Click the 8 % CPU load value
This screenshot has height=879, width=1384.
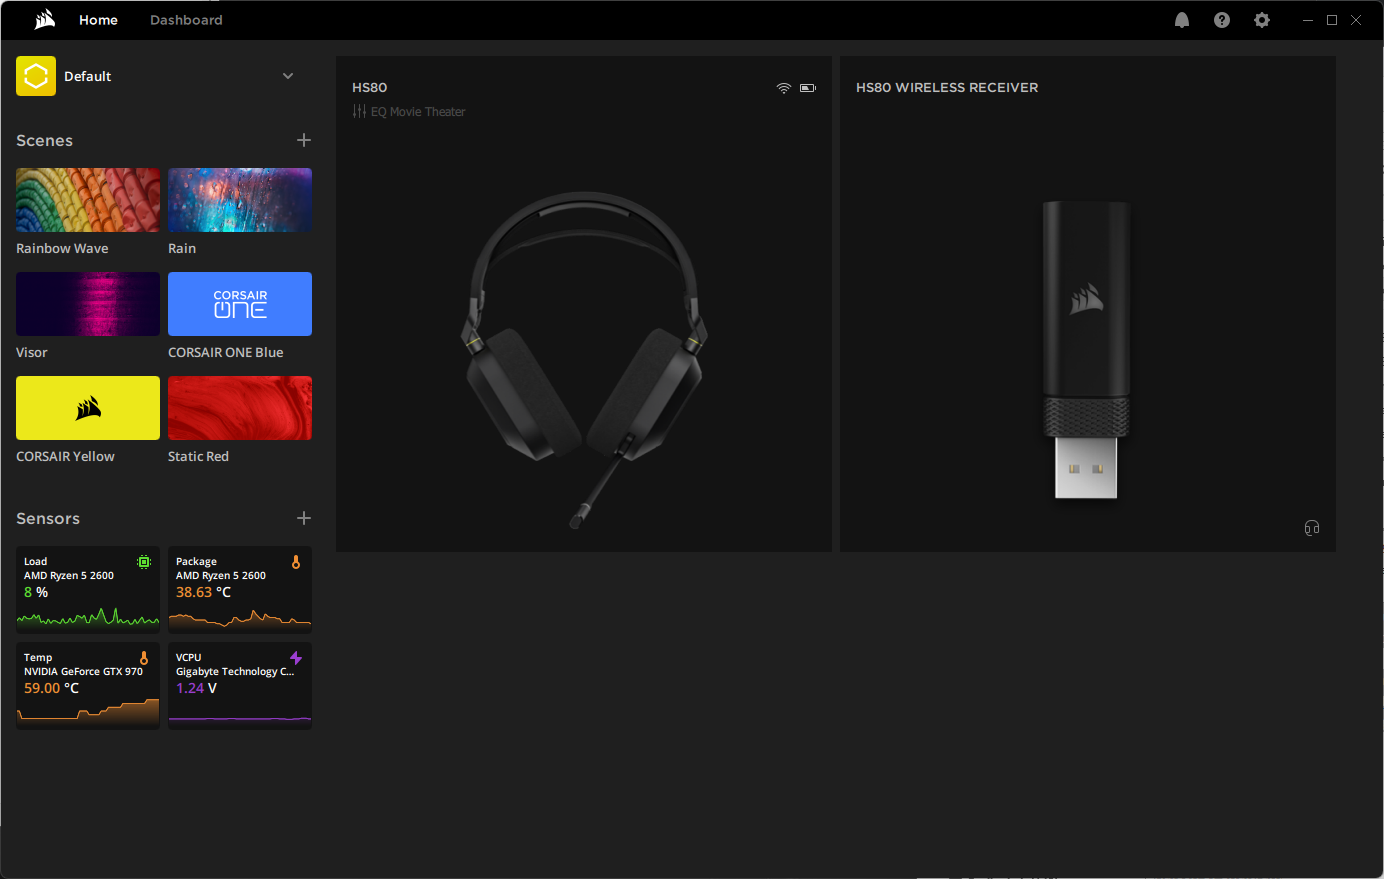[x=36, y=592]
